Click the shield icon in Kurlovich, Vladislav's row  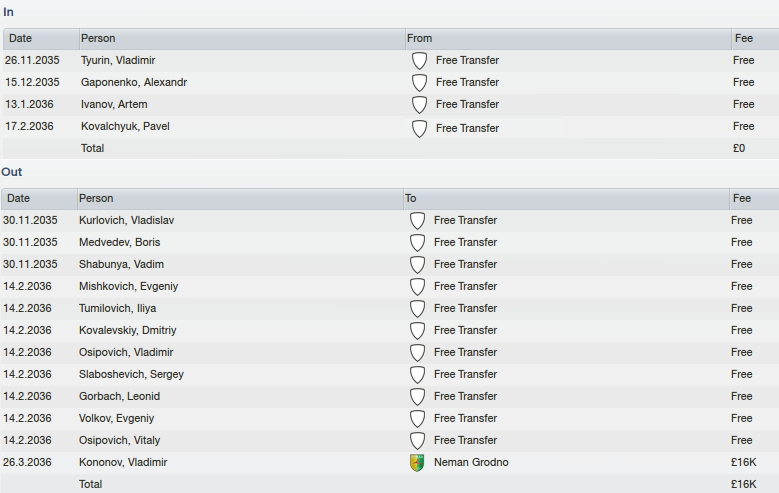coord(417,221)
